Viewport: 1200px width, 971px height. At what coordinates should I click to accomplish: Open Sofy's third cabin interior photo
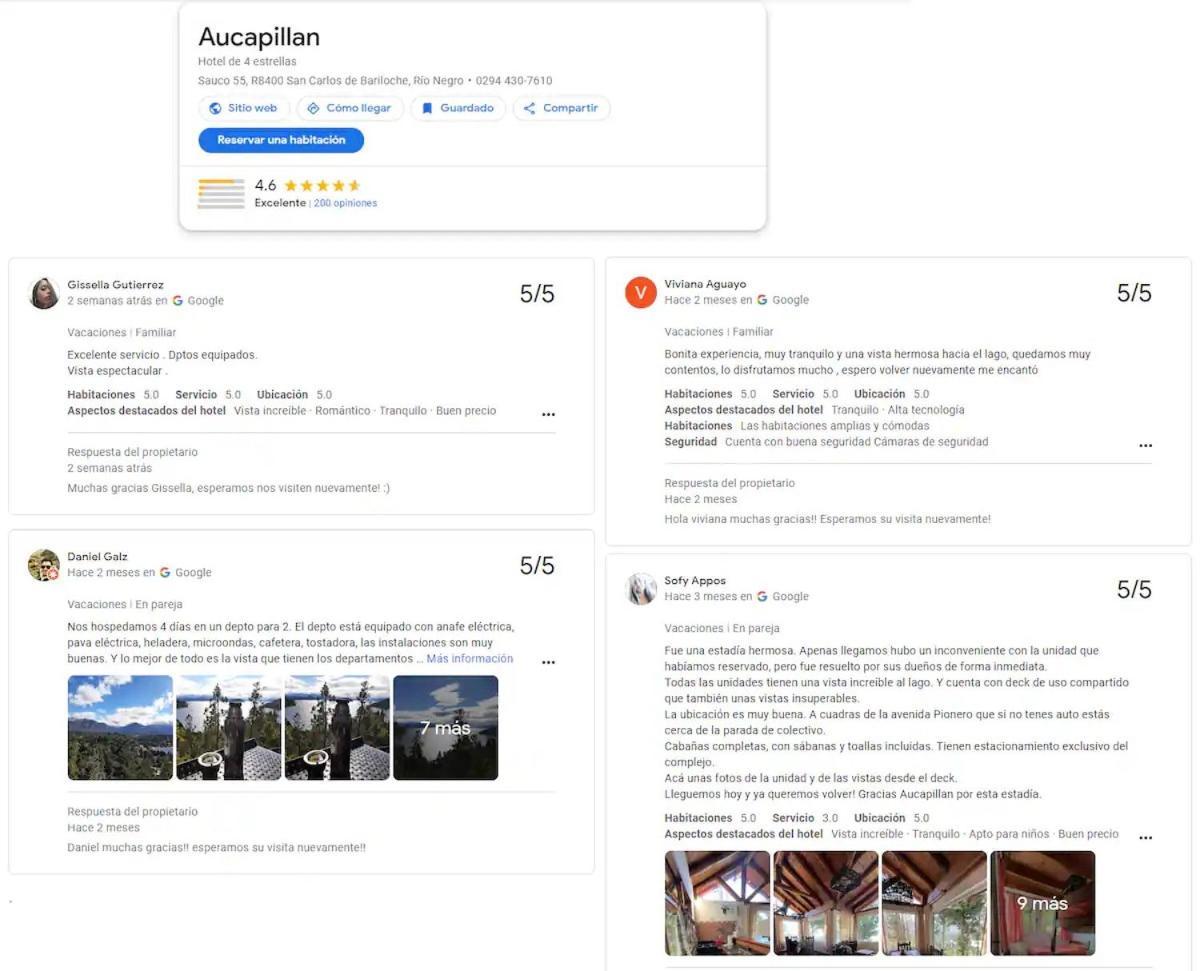coord(934,903)
